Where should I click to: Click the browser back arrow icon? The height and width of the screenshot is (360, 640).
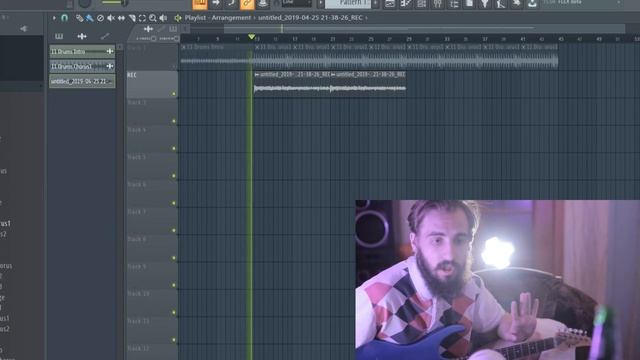[x=23, y=29]
